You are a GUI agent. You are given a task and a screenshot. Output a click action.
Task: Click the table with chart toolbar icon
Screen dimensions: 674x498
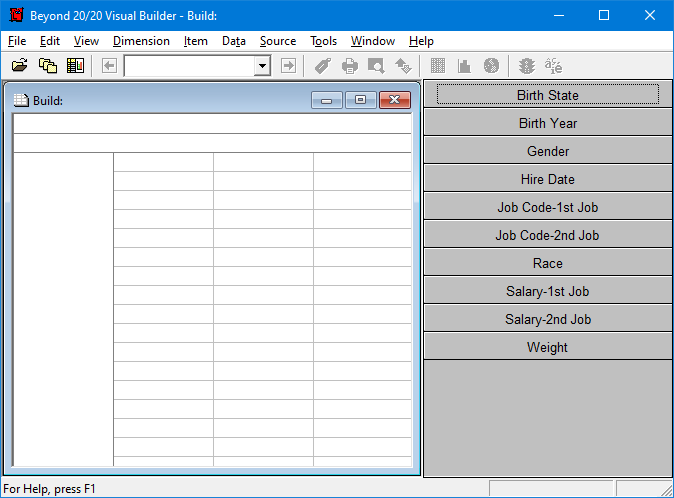click(x=75, y=66)
